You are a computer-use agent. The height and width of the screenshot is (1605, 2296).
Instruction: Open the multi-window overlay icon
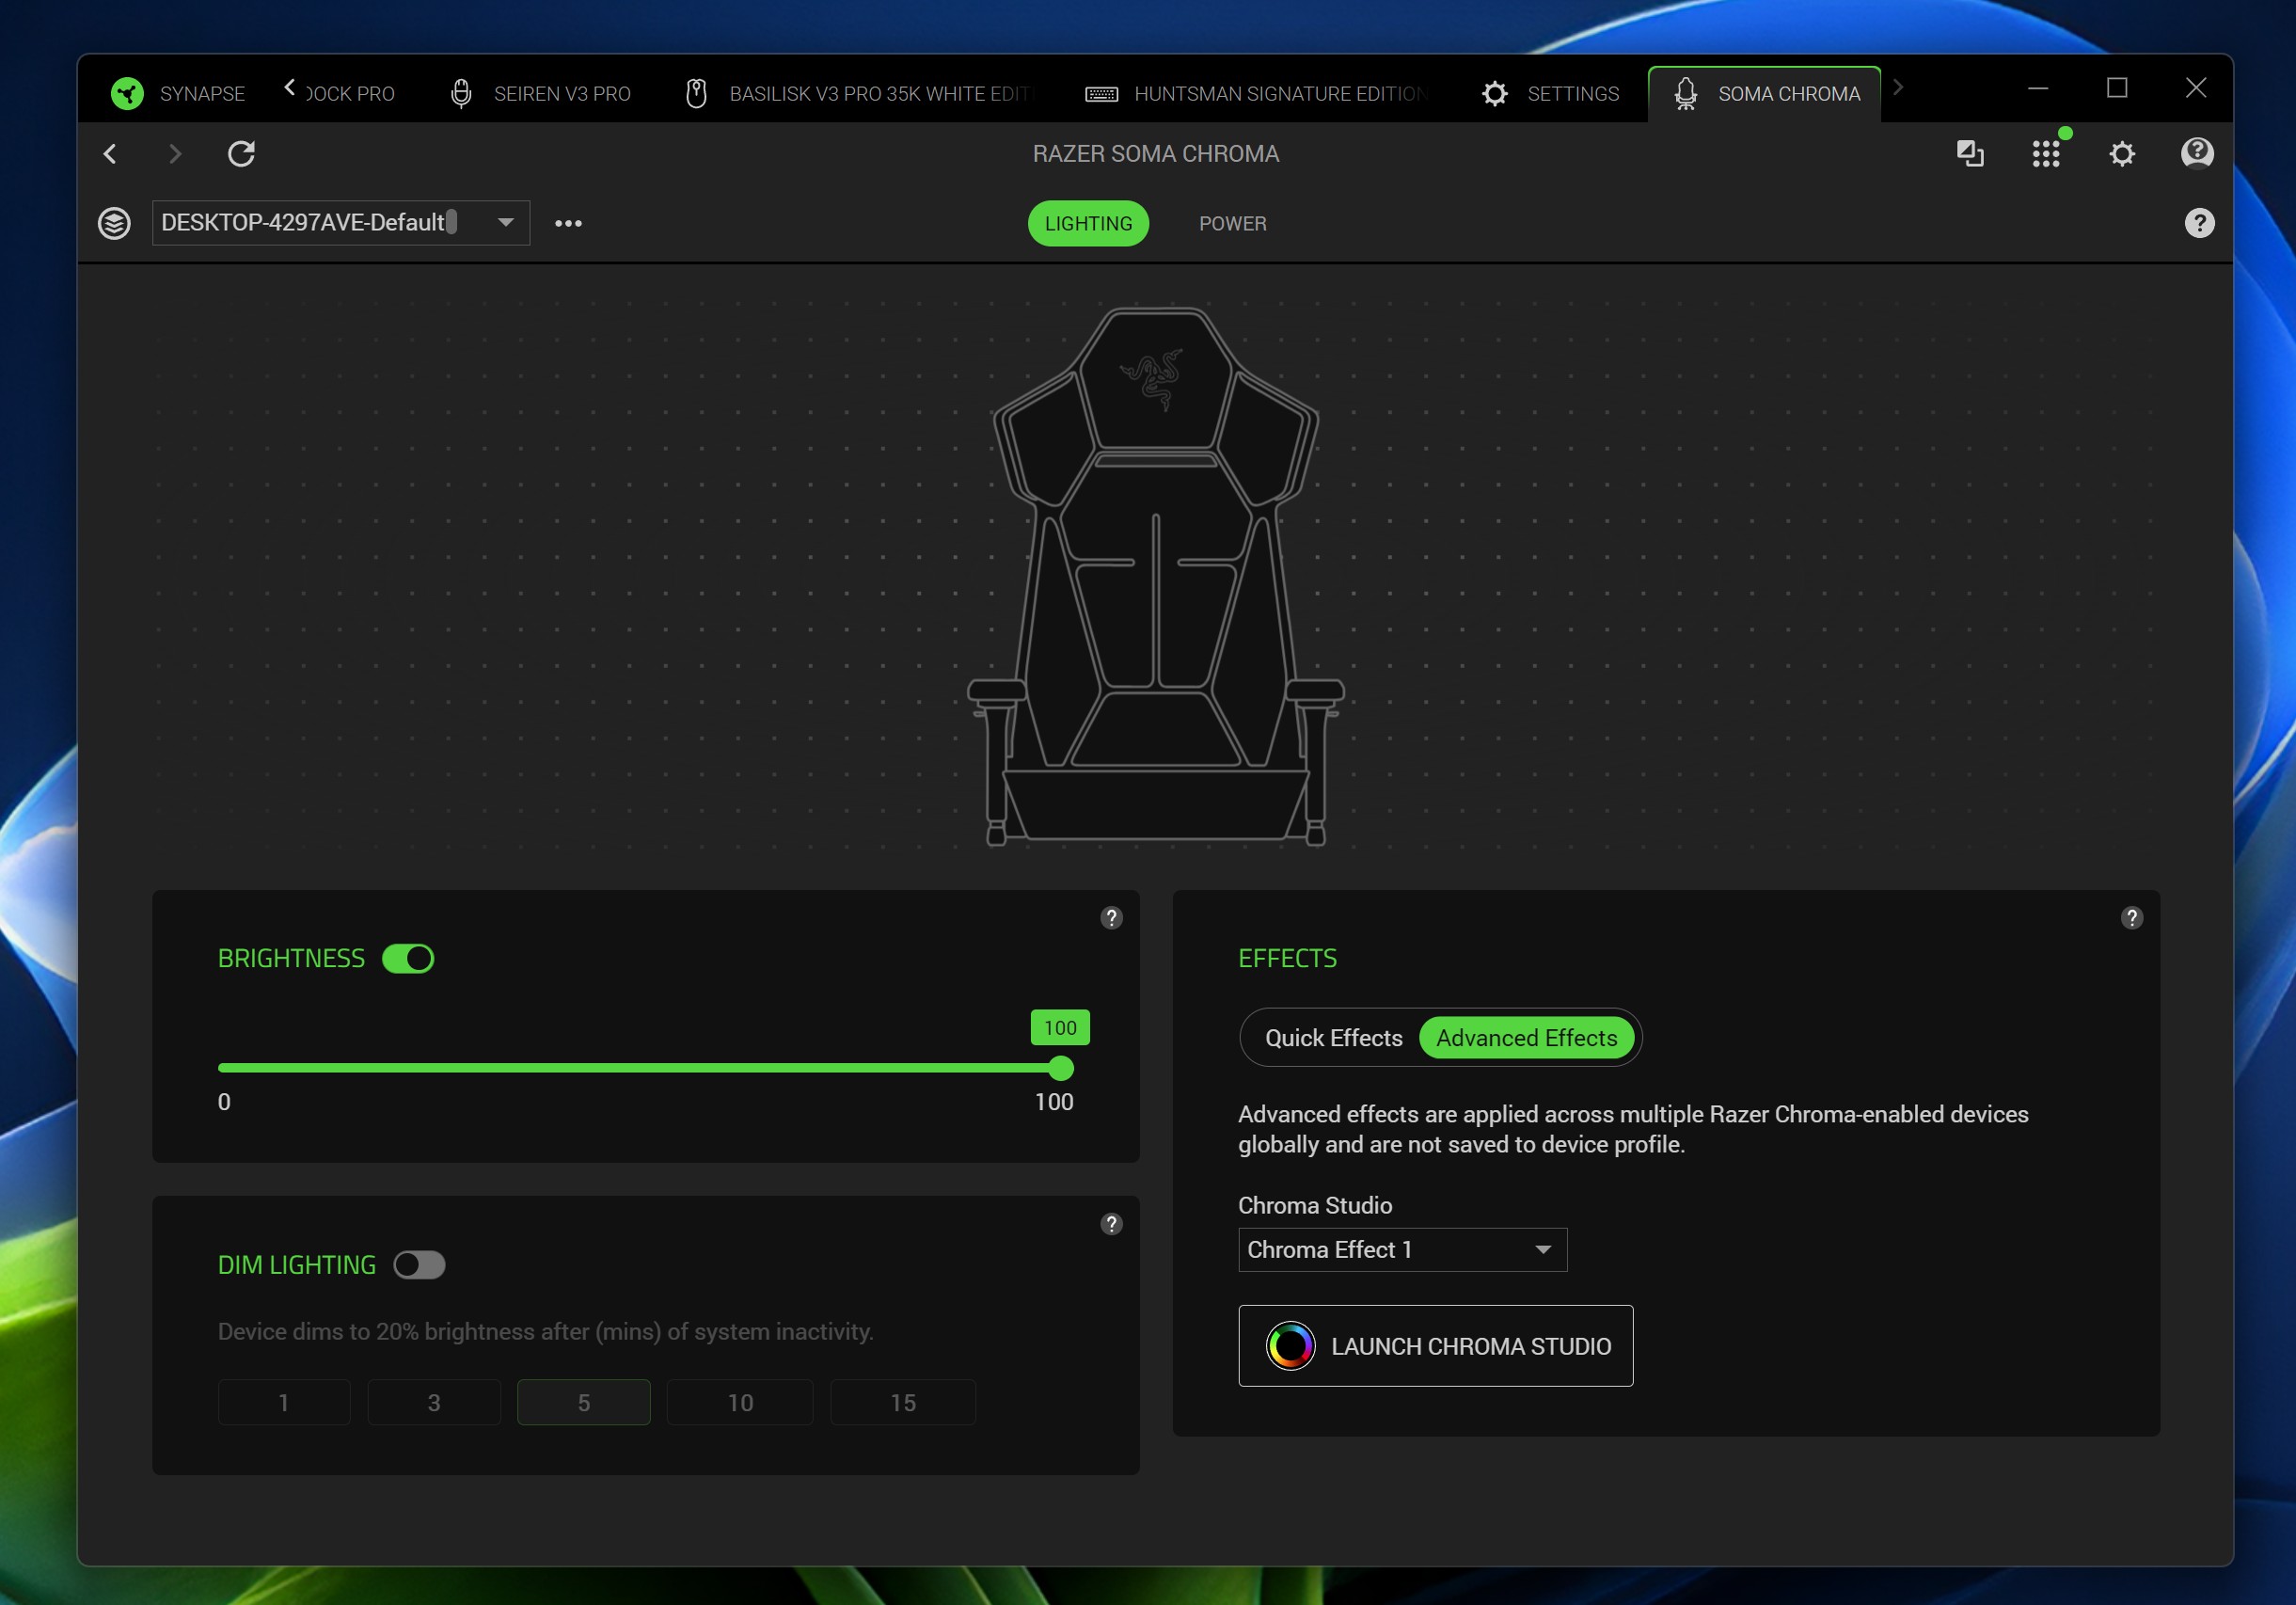pyautogui.click(x=1970, y=154)
